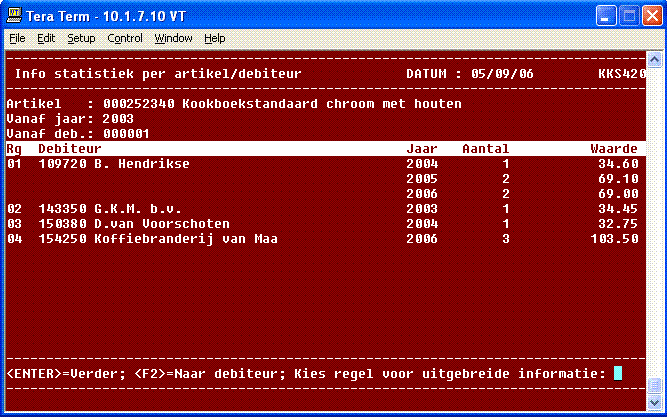The image size is (667, 417).
Task: Open the Control menu
Action: 125,38
